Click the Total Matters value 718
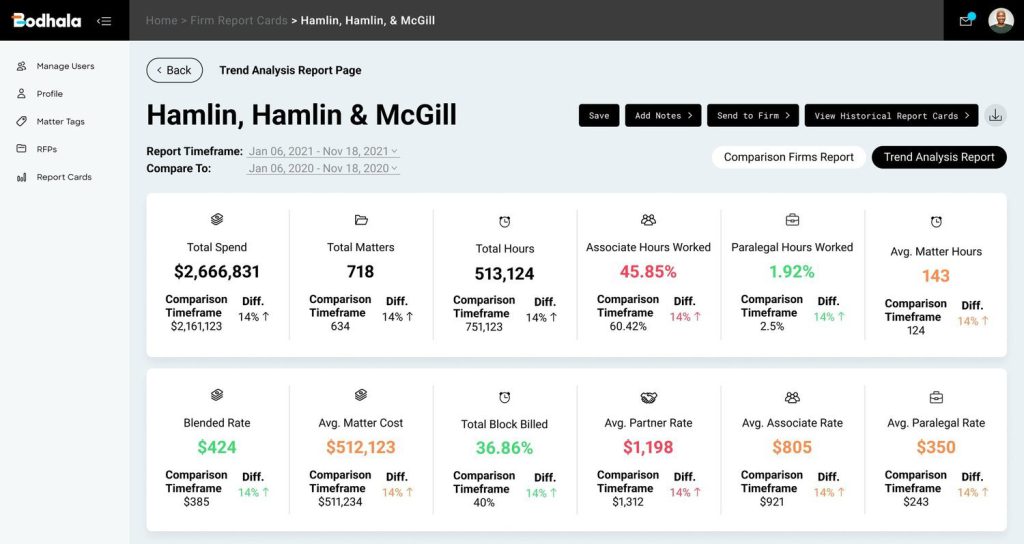 (x=360, y=272)
